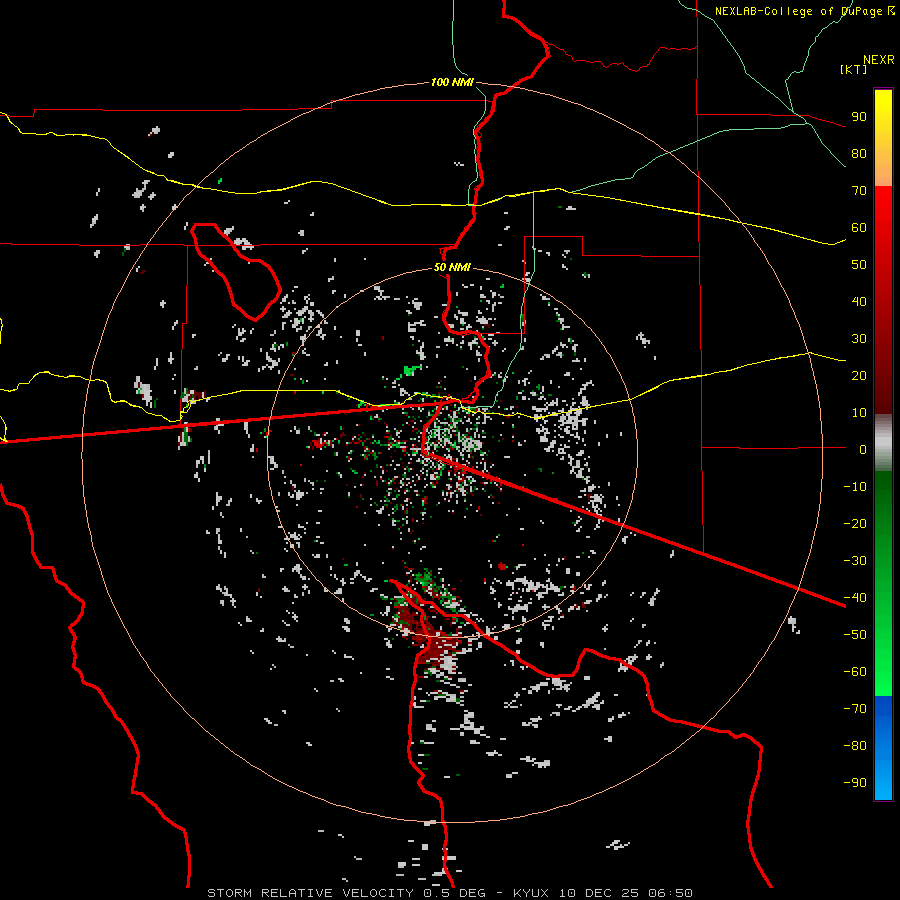Click the NEXR label above the scale
Image resolution: width=900 pixels, height=900 pixels.
coord(878,60)
